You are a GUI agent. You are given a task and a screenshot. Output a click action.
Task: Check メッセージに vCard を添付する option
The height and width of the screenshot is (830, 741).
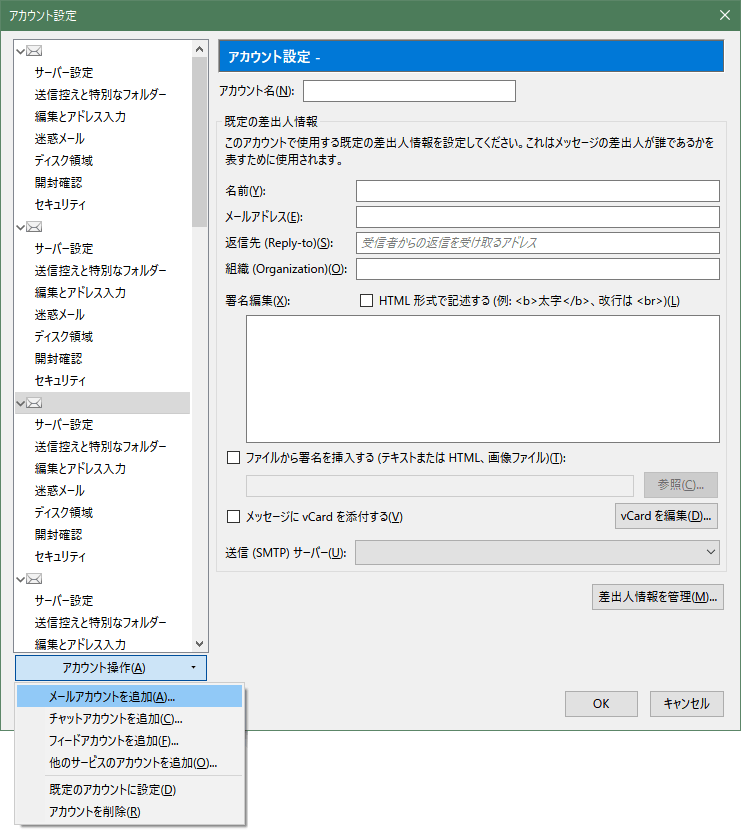coord(234,517)
